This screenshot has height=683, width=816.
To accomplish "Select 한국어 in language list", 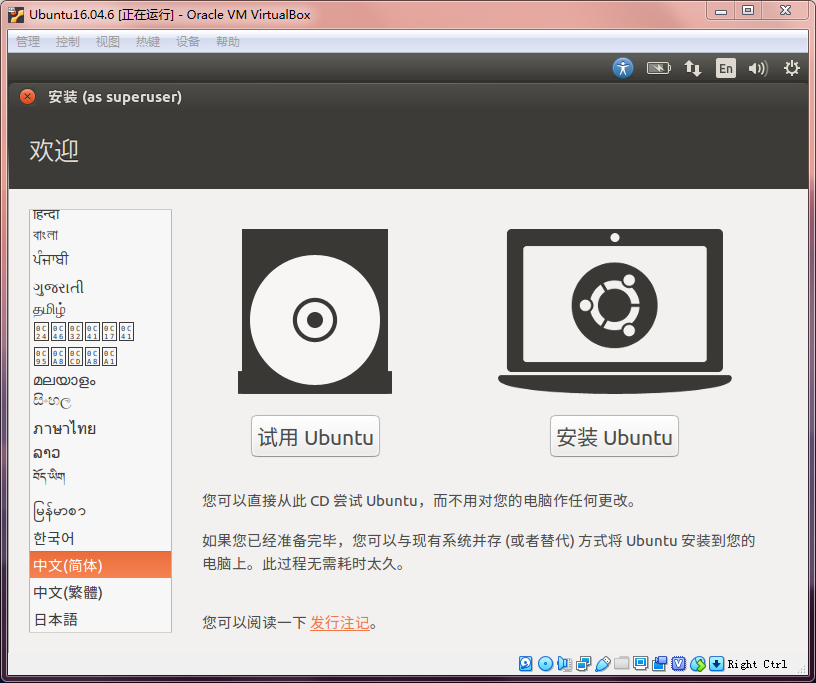I will tap(100, 538).
